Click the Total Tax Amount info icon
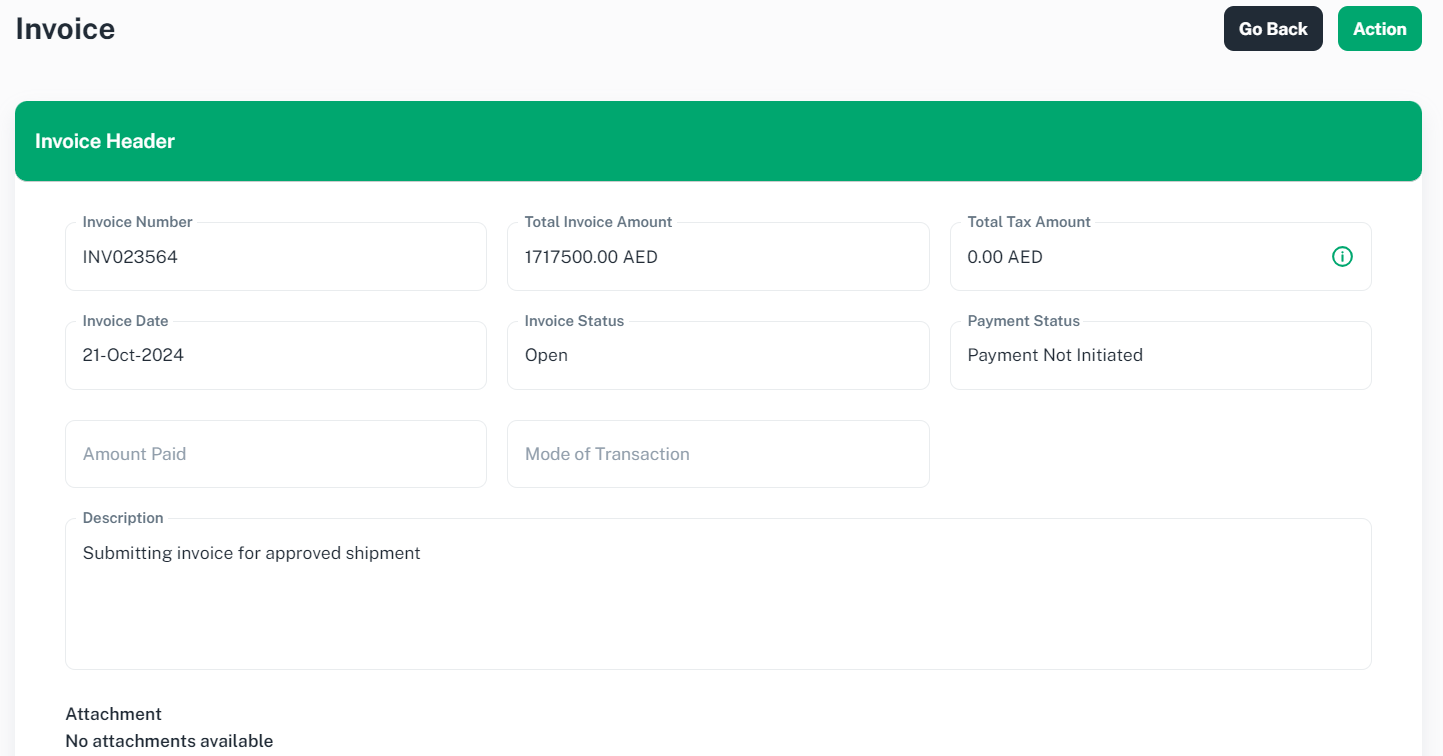The width and height of the screenshot is (1443, 756). coord(1342,257)
